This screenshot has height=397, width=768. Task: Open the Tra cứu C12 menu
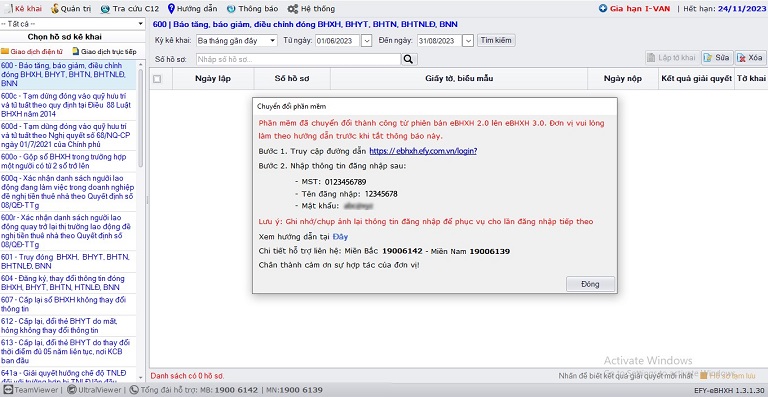click(129, 8)
